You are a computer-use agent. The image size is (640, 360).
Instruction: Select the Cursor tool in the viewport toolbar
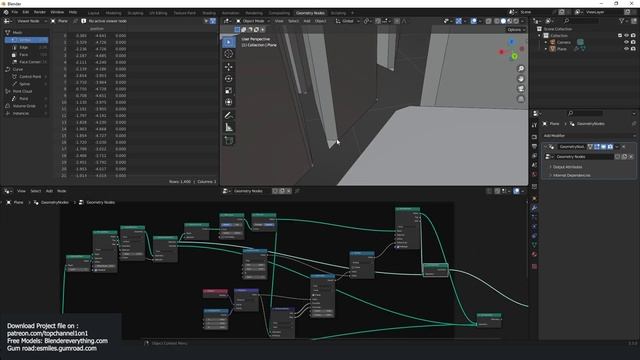coord(229,54)
